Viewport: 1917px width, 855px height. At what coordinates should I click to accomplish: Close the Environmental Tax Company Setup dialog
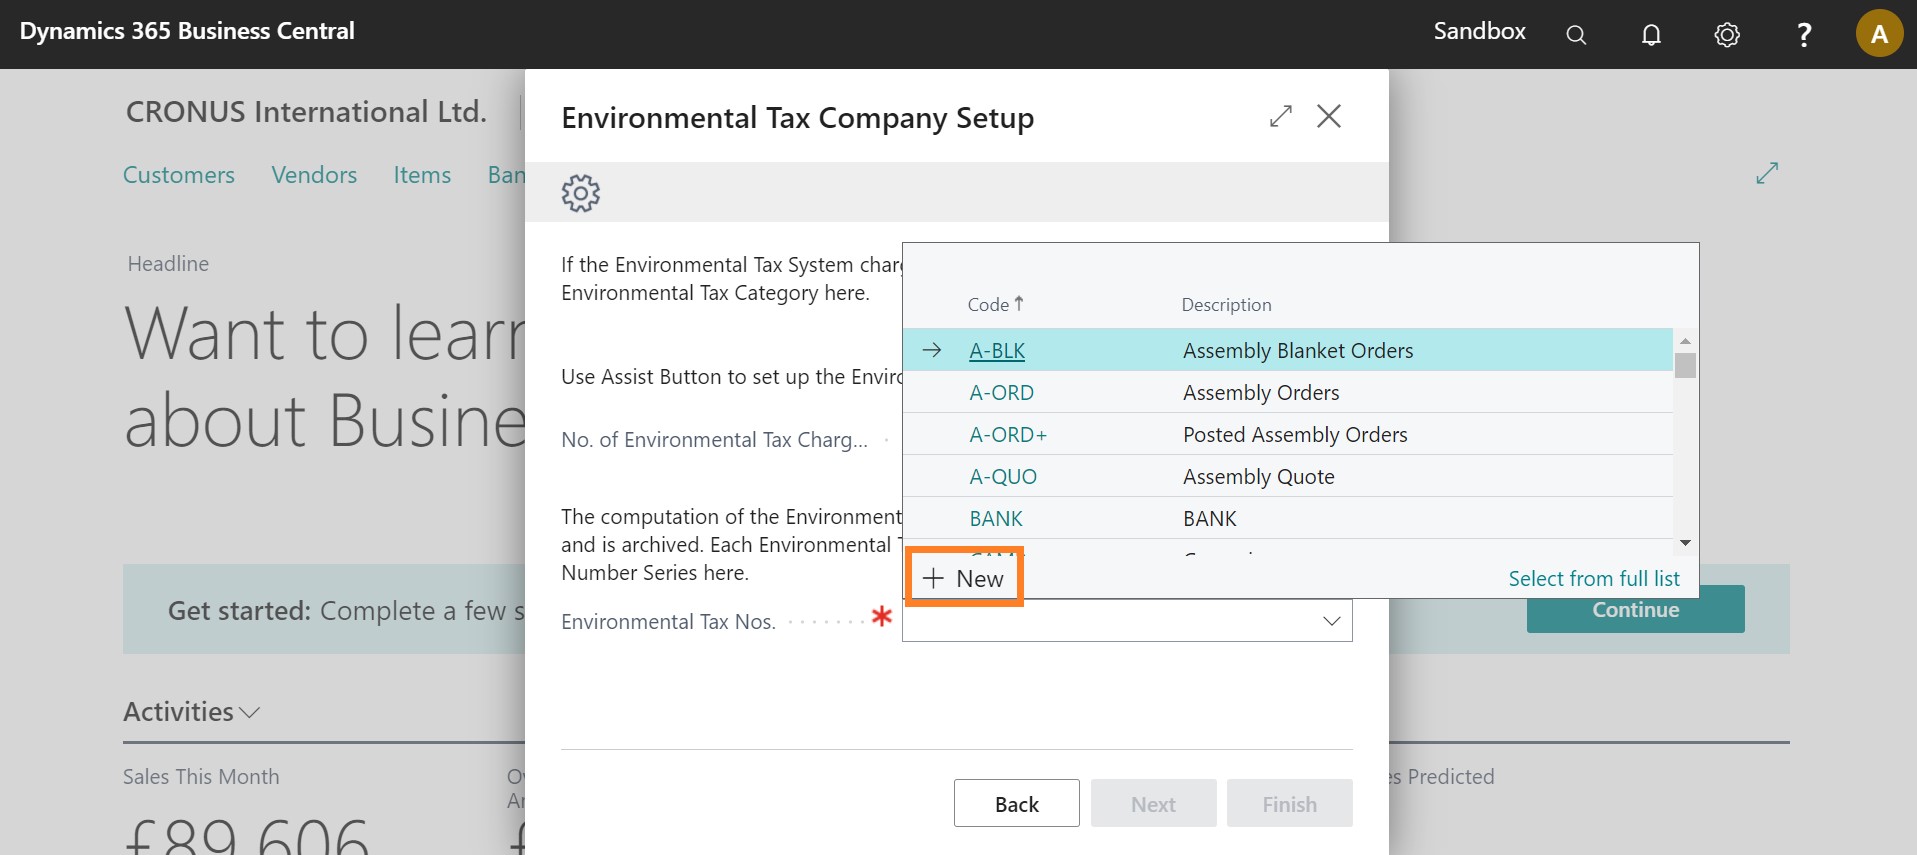tap(1329, 117)
